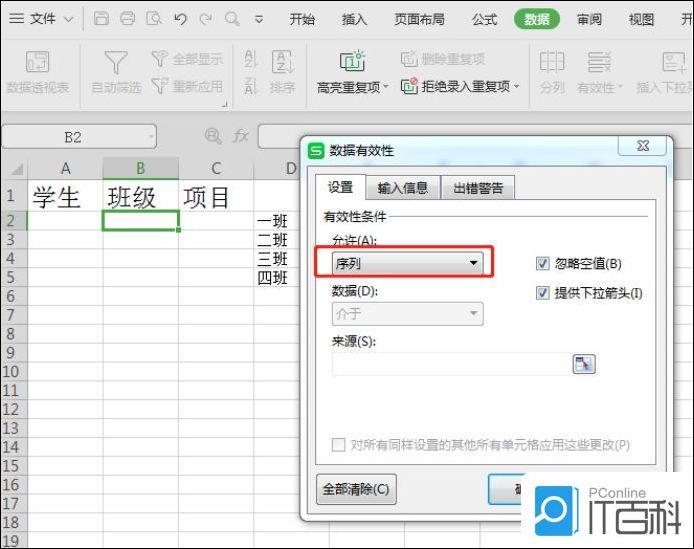
Task: Select column C header
Action: [216, 168]
